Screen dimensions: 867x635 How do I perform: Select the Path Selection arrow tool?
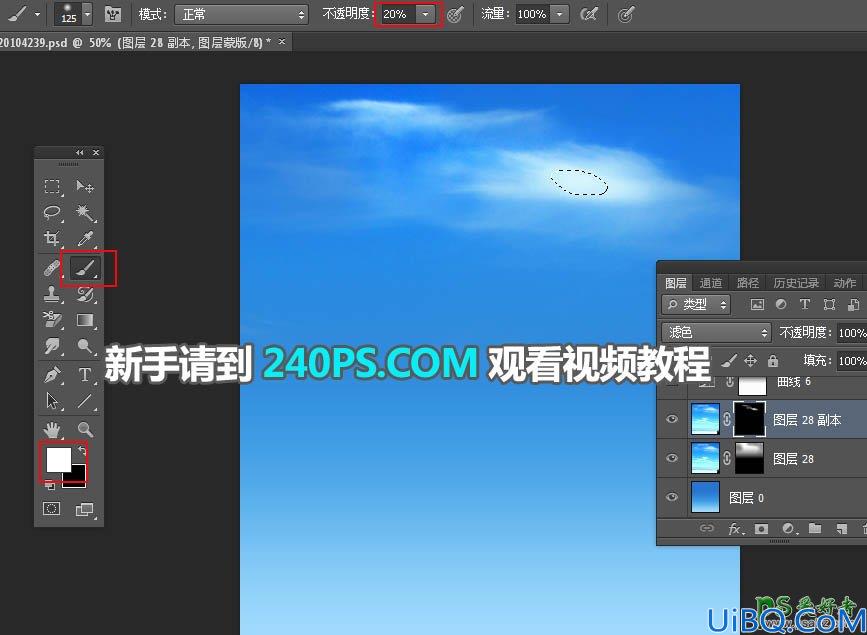[x=52, y=401]
